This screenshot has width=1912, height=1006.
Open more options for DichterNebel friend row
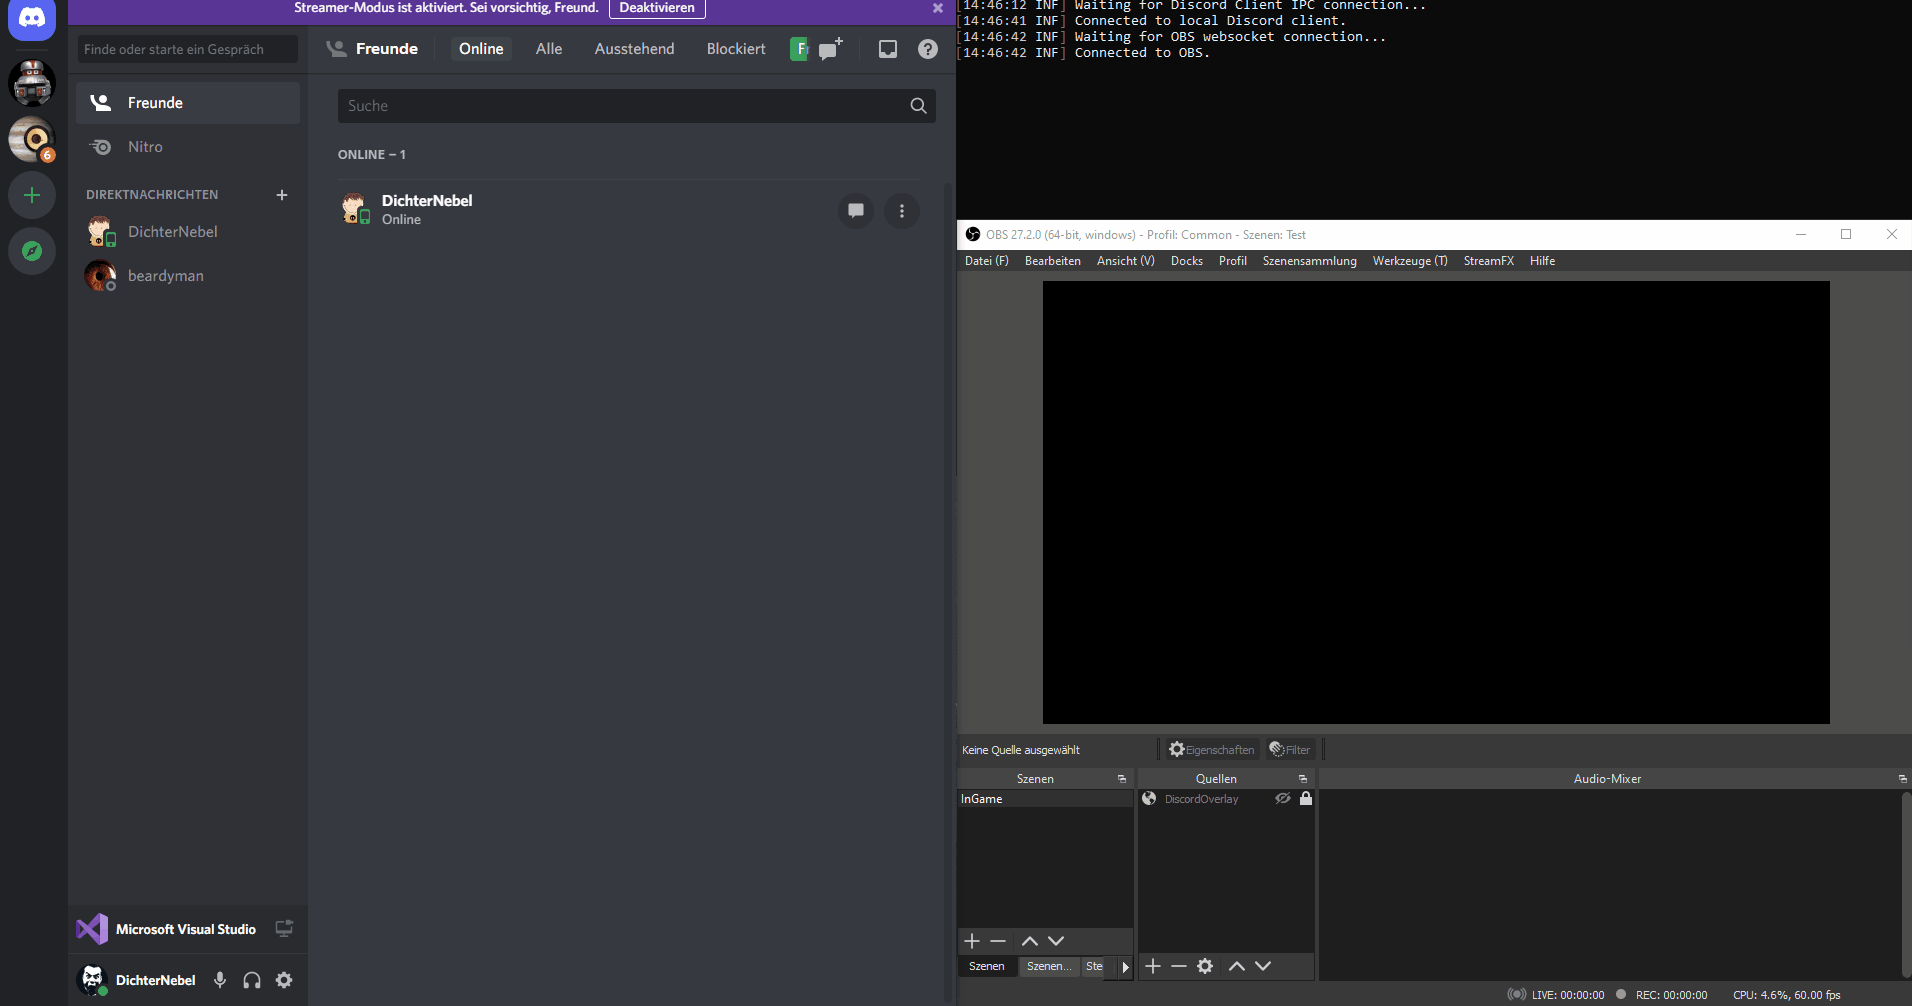[902, 211]
